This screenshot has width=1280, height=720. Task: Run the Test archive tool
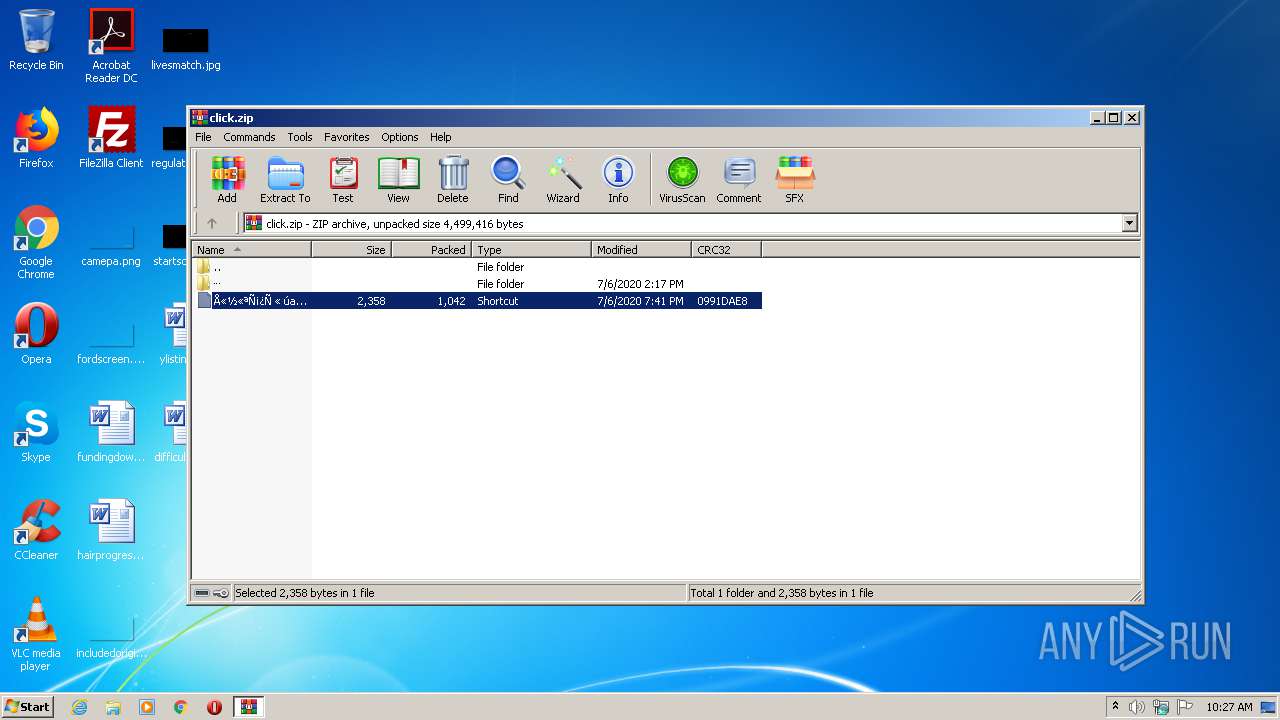[x=343, y=180]
